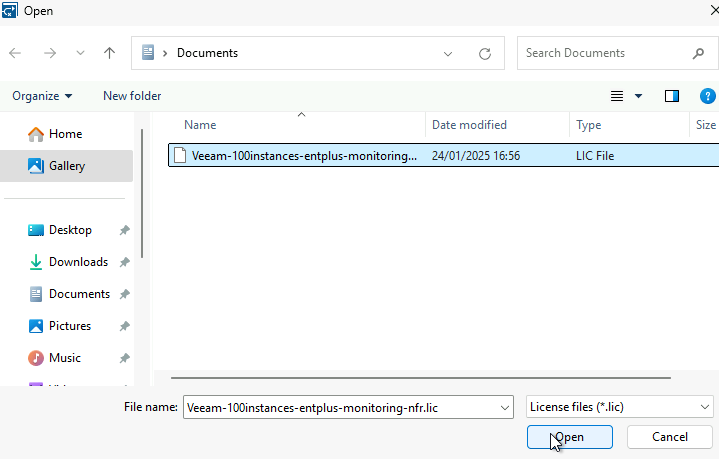Screen dimensions: 719x459
Task: Open the Organize menu
Action: pos(42,96)
